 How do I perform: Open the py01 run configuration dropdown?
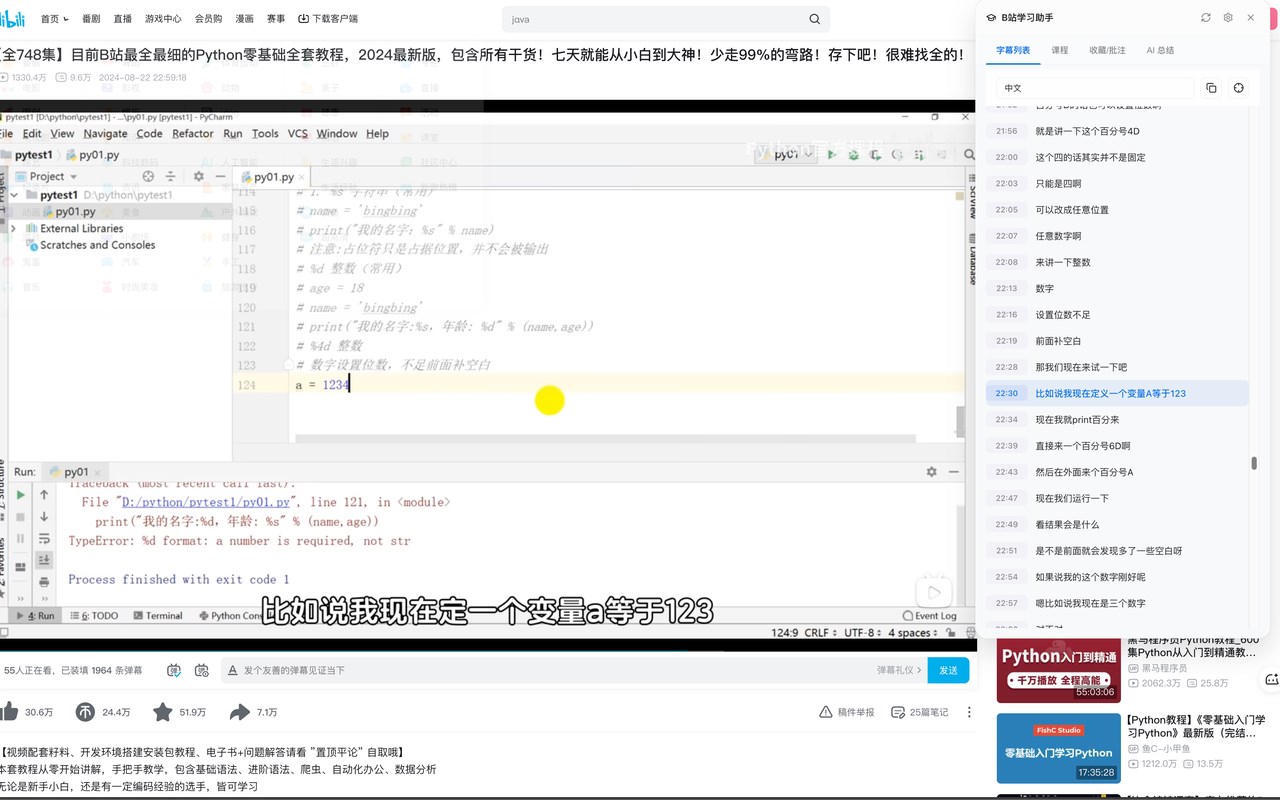(x=786, y=155)
